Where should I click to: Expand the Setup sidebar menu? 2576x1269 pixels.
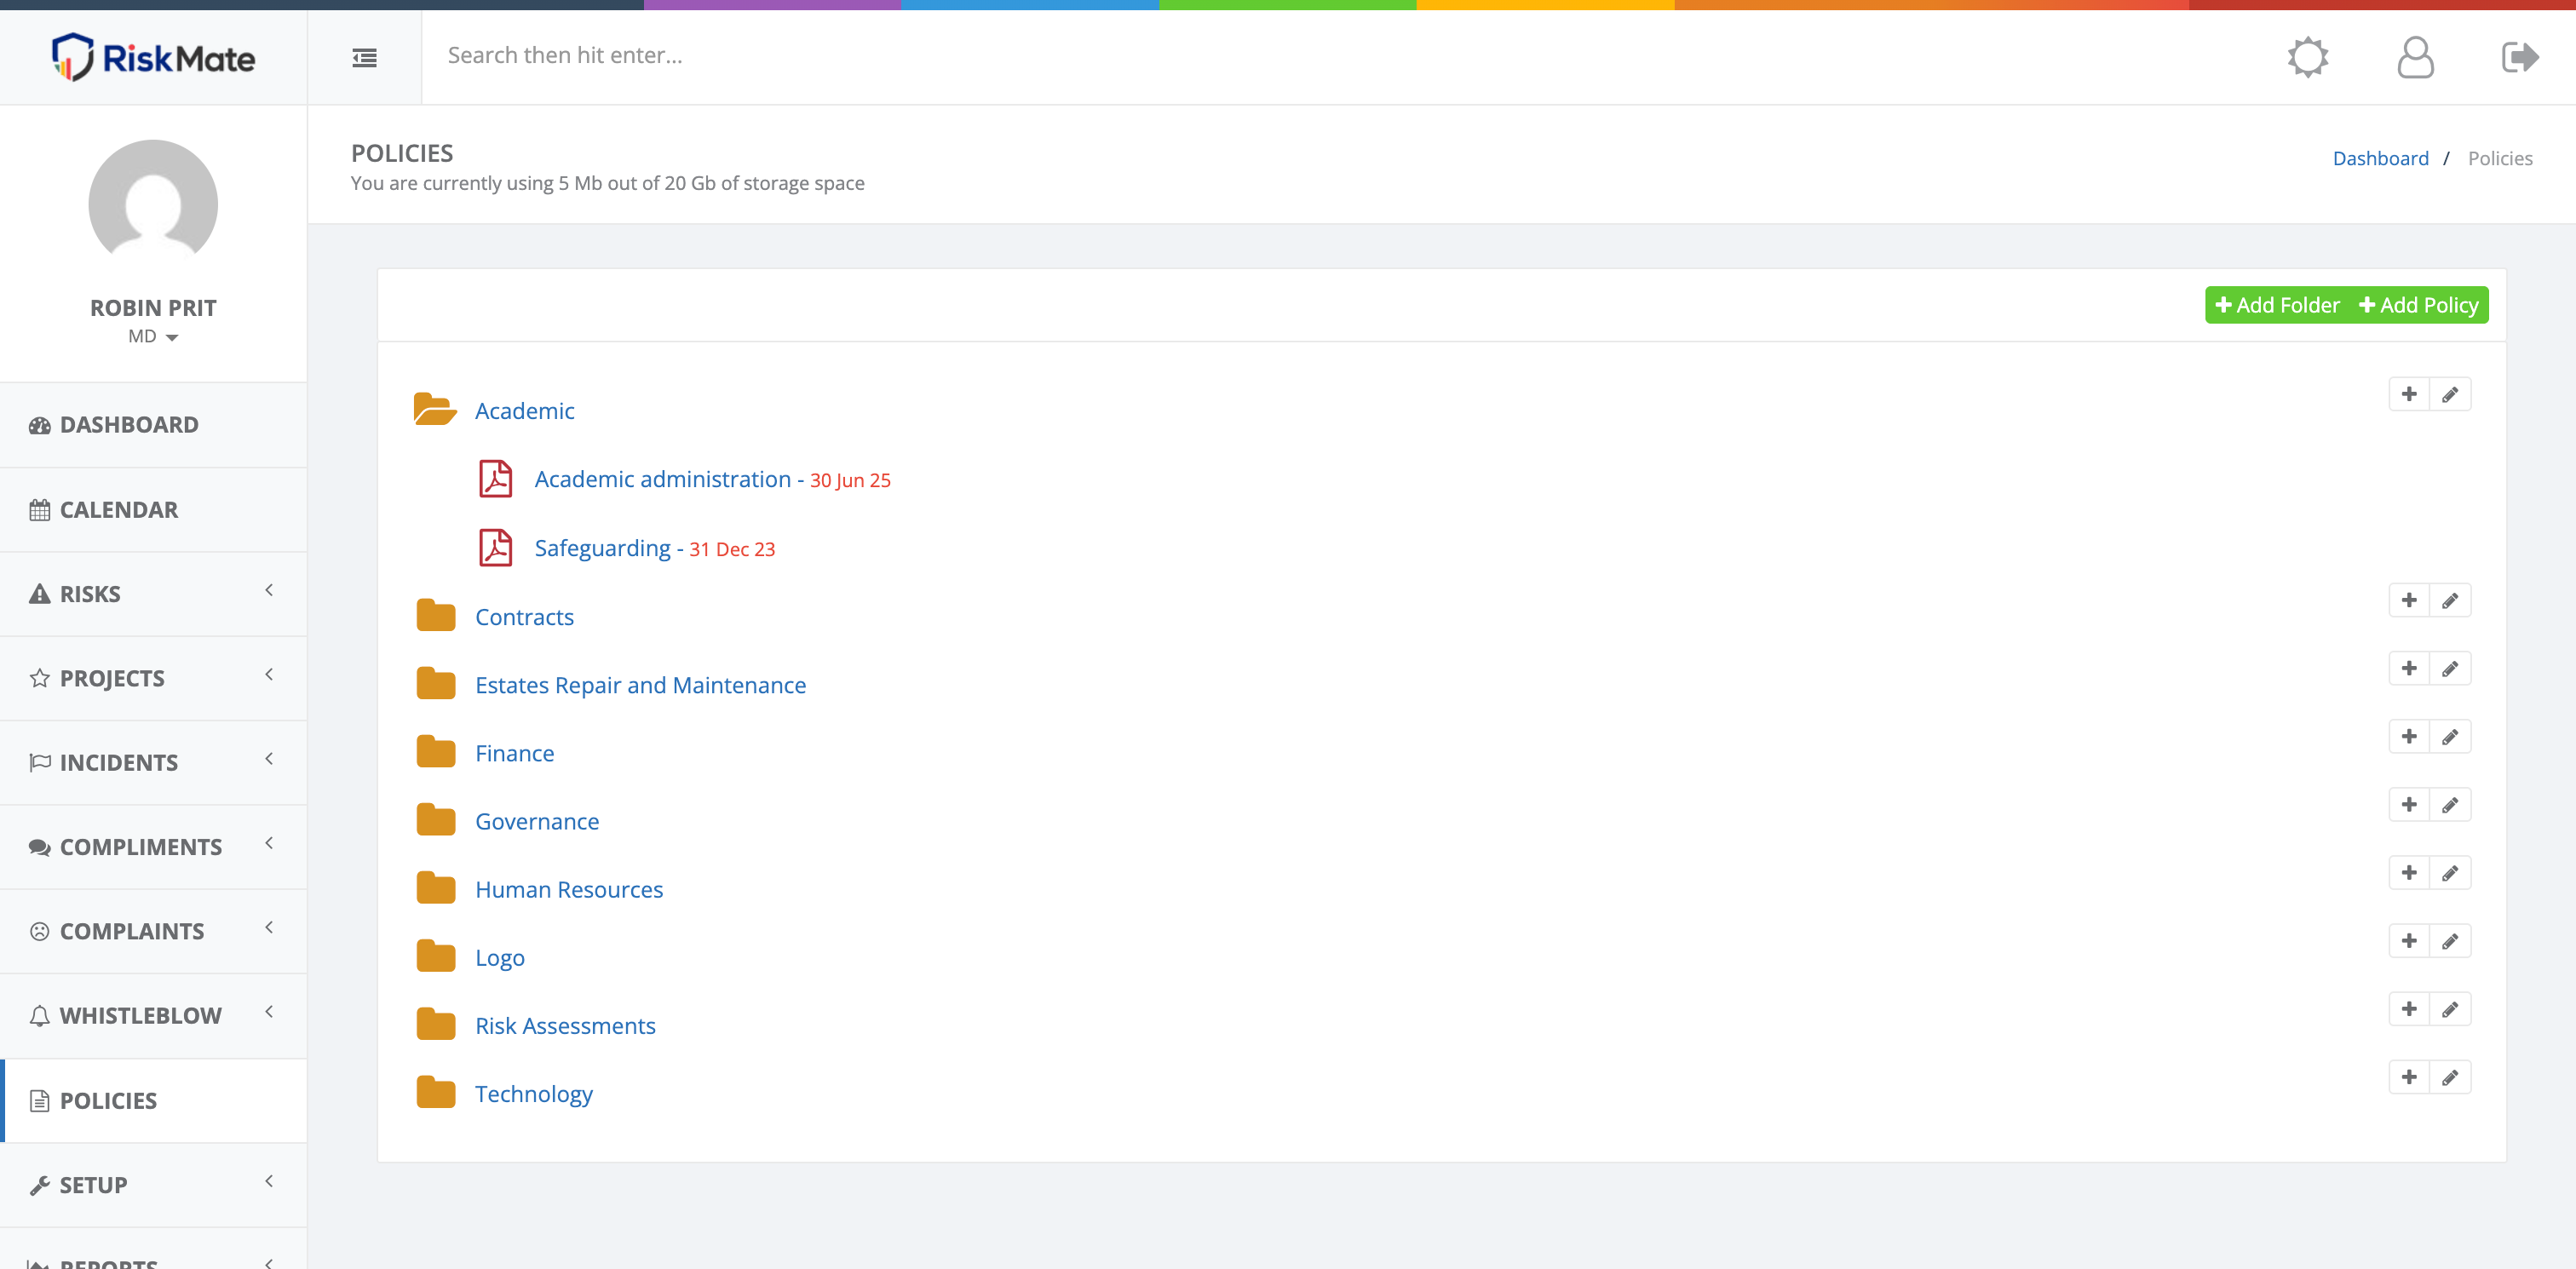(153, 1184)
